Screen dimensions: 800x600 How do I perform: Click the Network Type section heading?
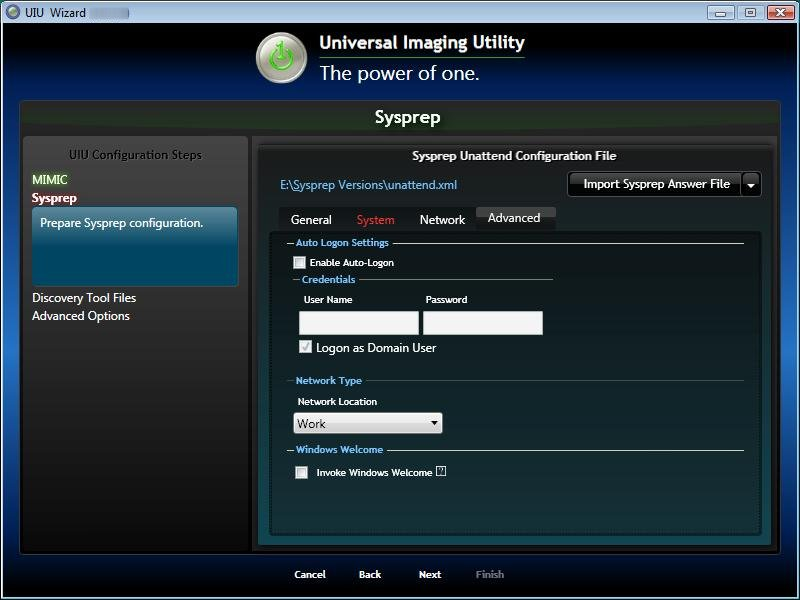[x=329, y=381]
